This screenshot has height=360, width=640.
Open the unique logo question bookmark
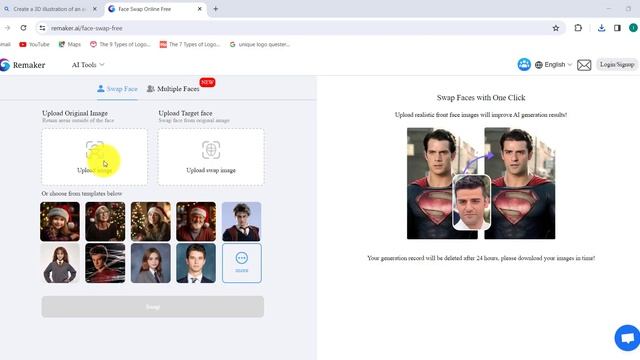[260, 44]
